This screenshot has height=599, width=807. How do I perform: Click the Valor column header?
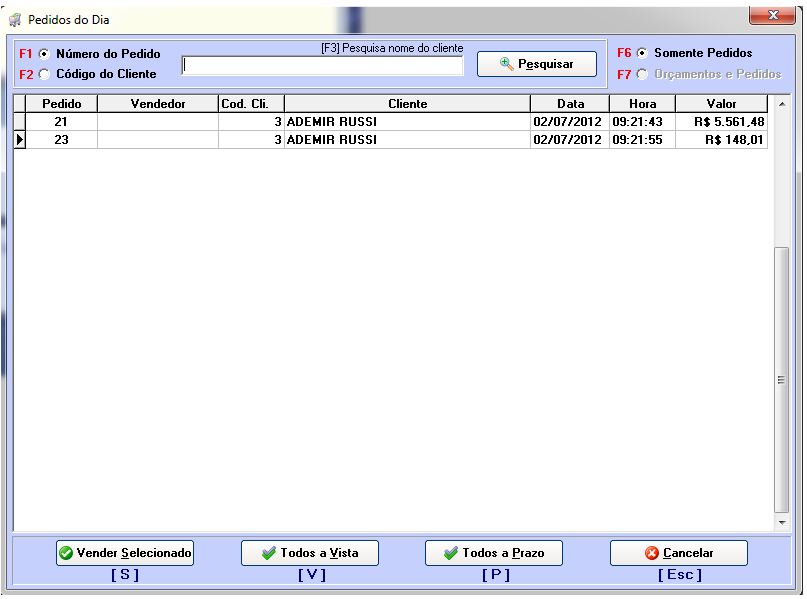[x=722, y=104]
